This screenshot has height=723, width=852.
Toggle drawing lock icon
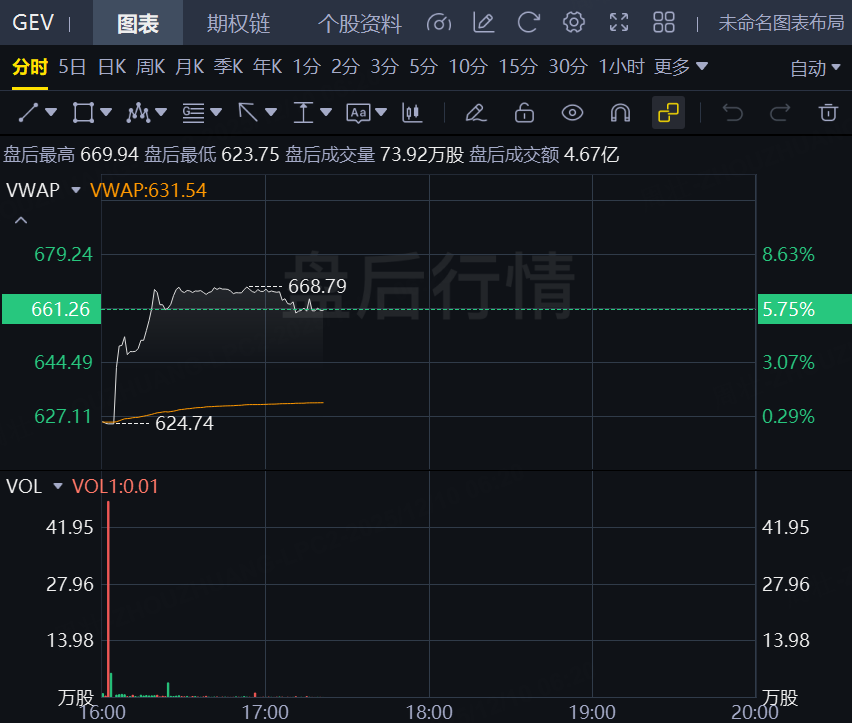click(x=524, y=113)
